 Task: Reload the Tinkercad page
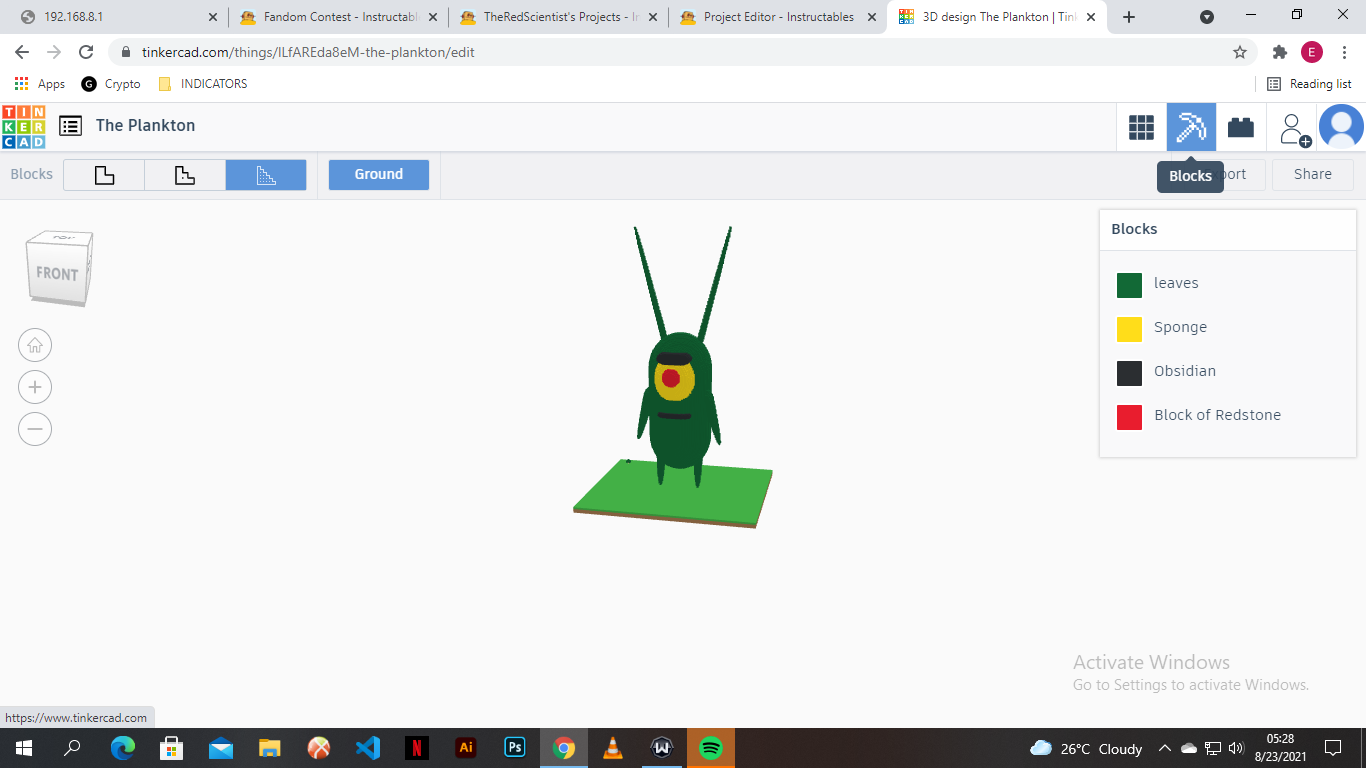coord(86,52)
